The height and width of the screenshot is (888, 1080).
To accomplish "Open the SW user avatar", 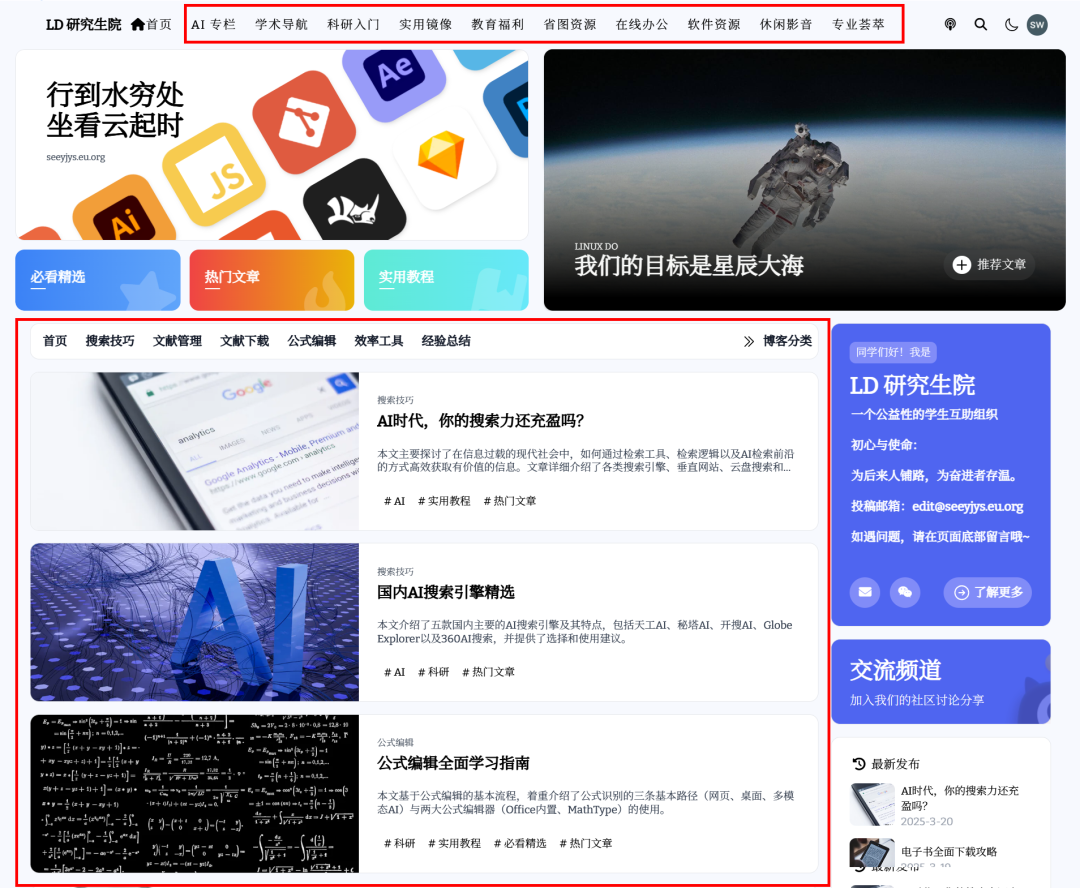I will (1037, 24).
